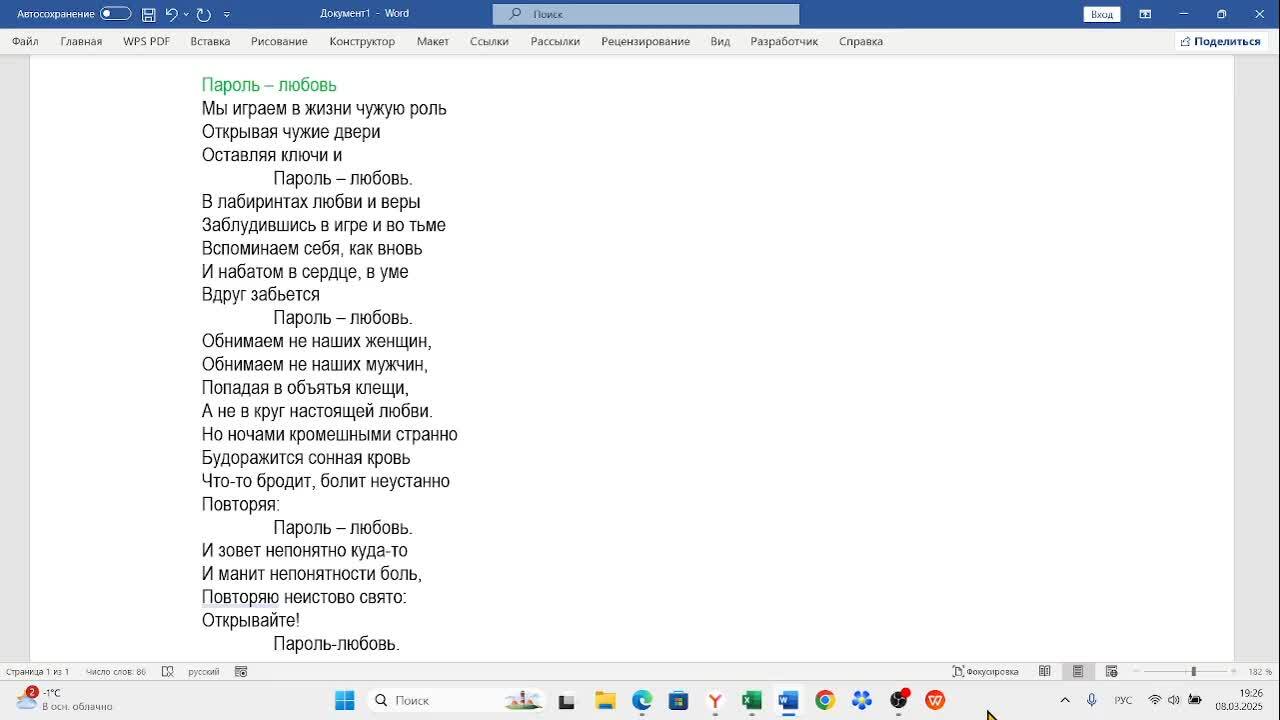Expand the undo history dropdown arrow

(185, 14)
